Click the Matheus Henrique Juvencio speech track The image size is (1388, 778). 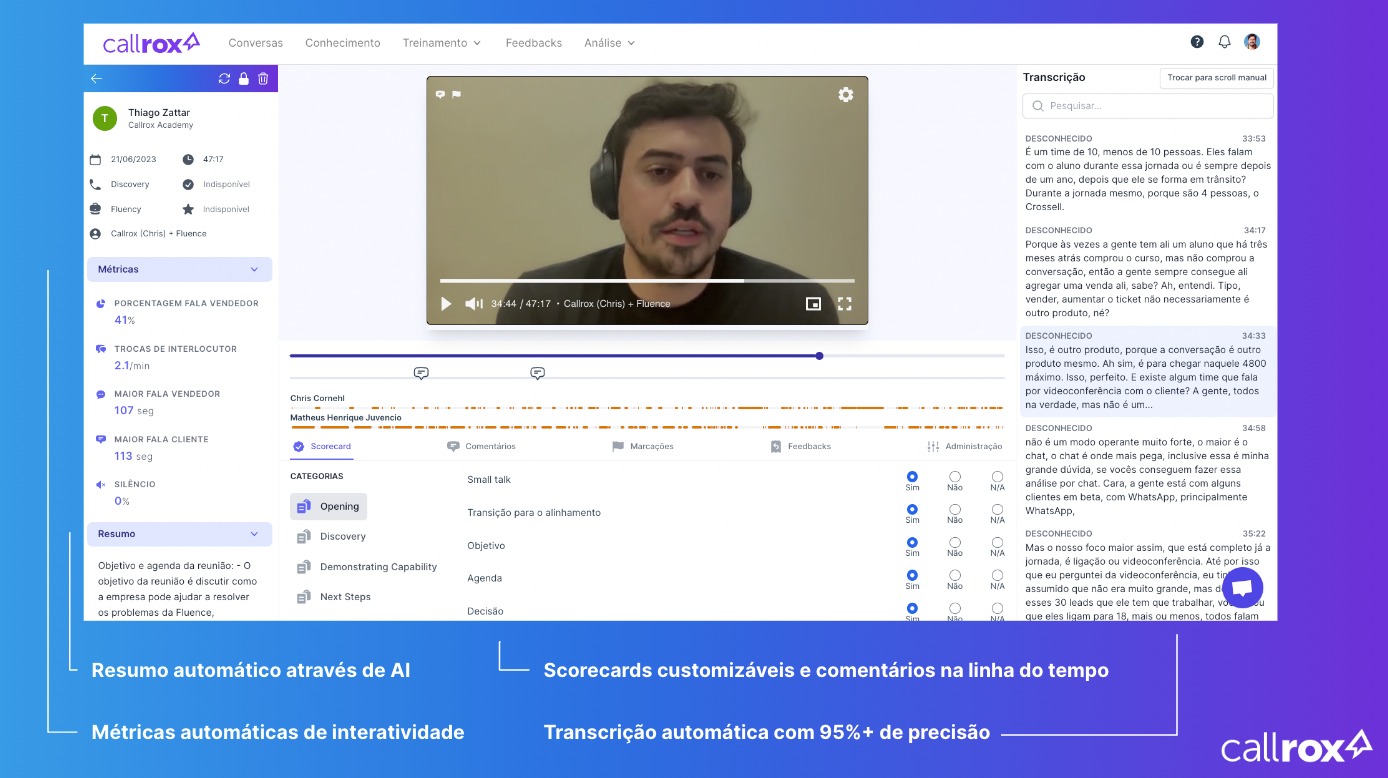click(x=647, y=428)
